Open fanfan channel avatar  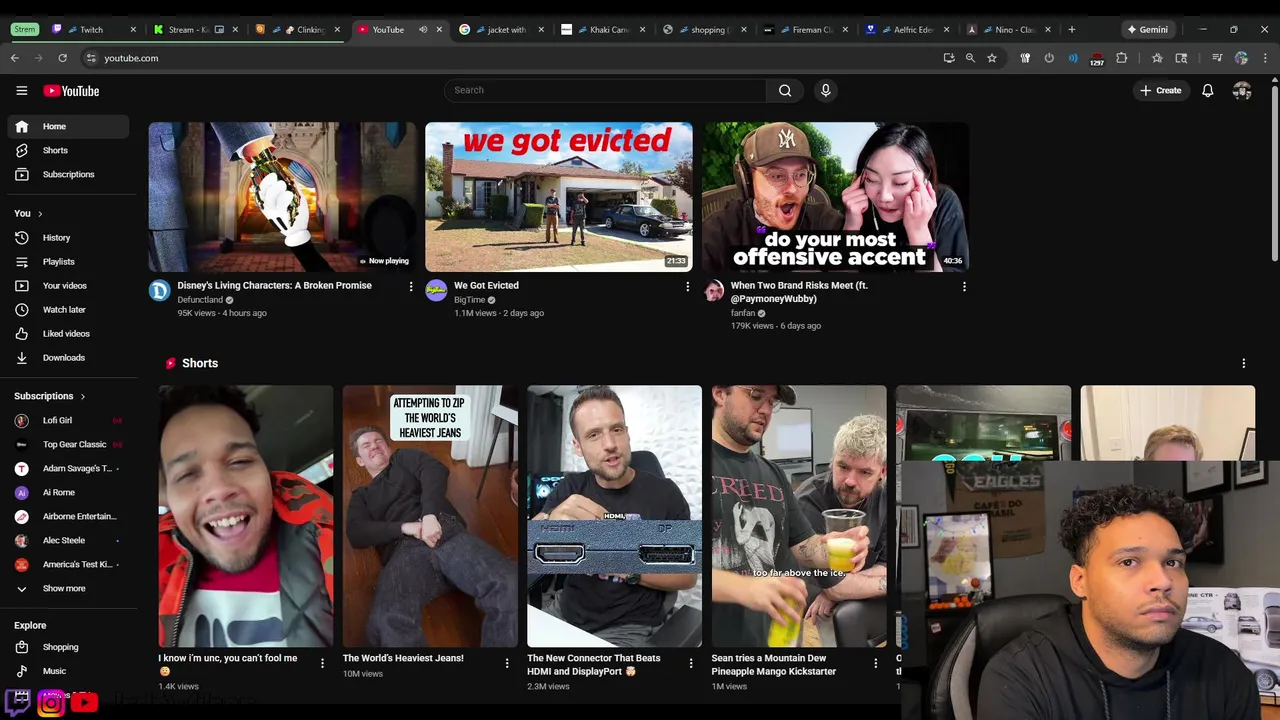pos(713,291)
